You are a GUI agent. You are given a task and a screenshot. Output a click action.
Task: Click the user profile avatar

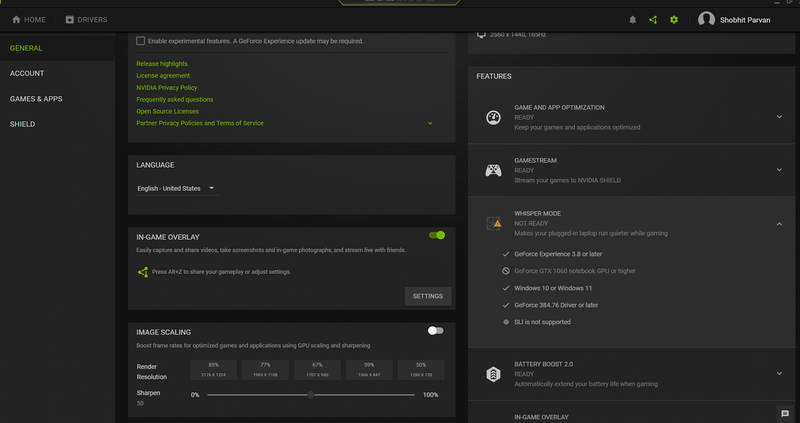point(706,20)
